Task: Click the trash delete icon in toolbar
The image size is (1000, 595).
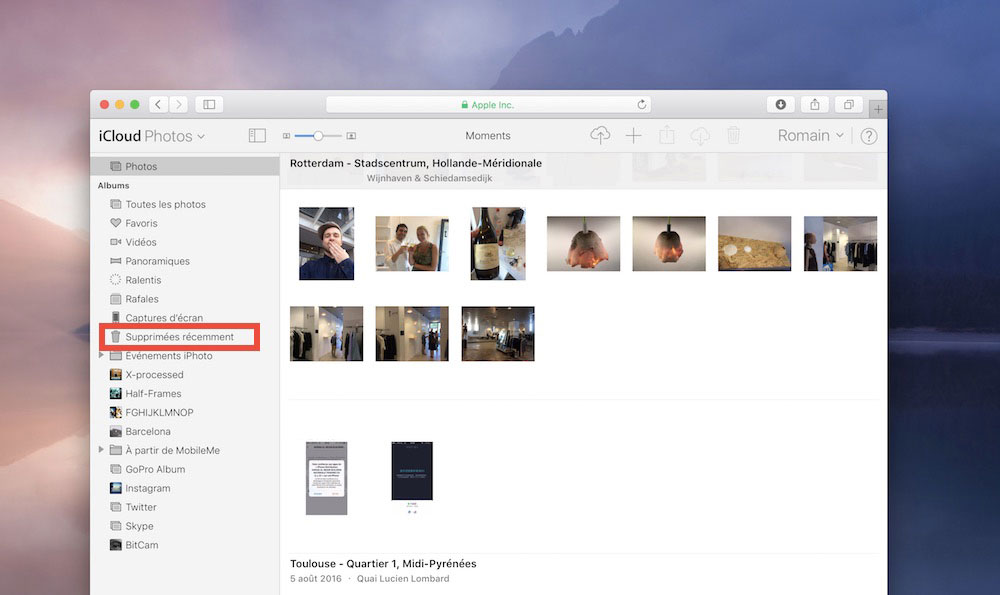Action: 733,136
